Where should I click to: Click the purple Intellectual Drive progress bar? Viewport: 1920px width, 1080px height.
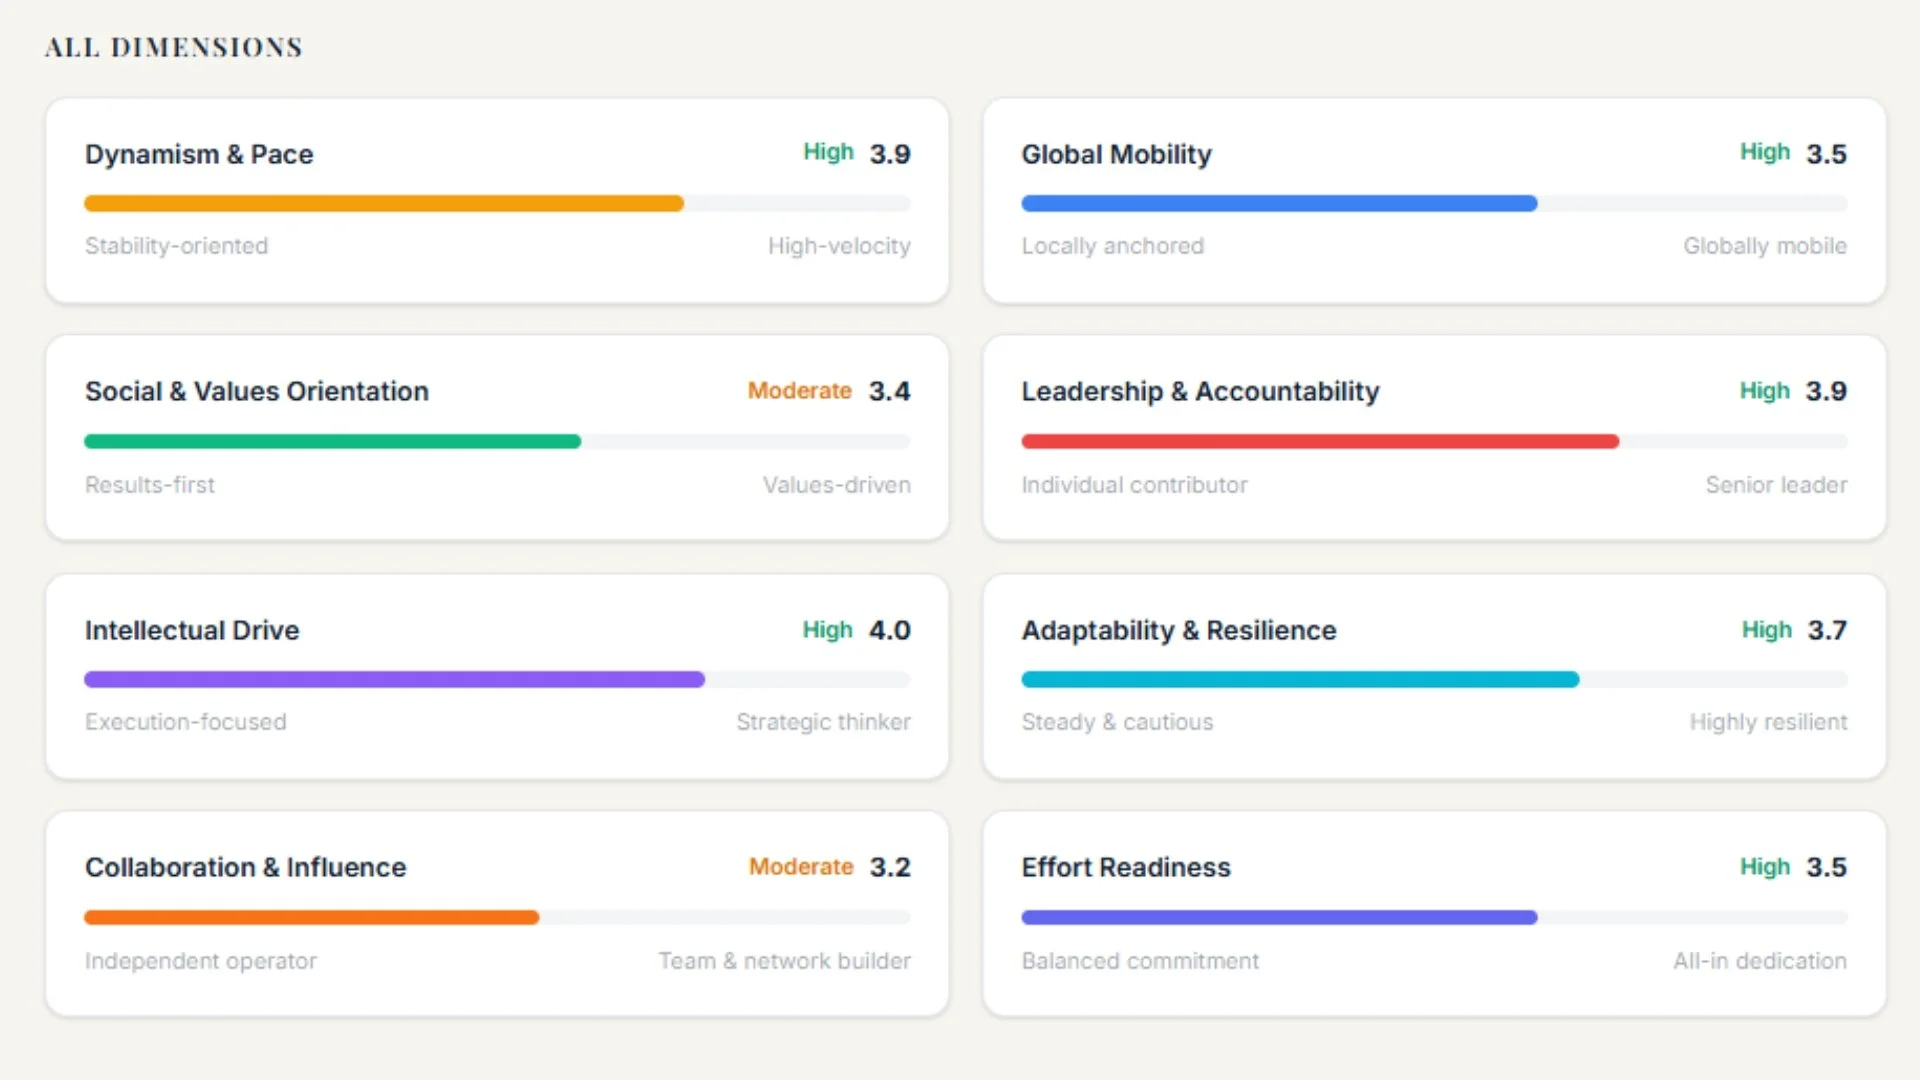click(394, 679)
